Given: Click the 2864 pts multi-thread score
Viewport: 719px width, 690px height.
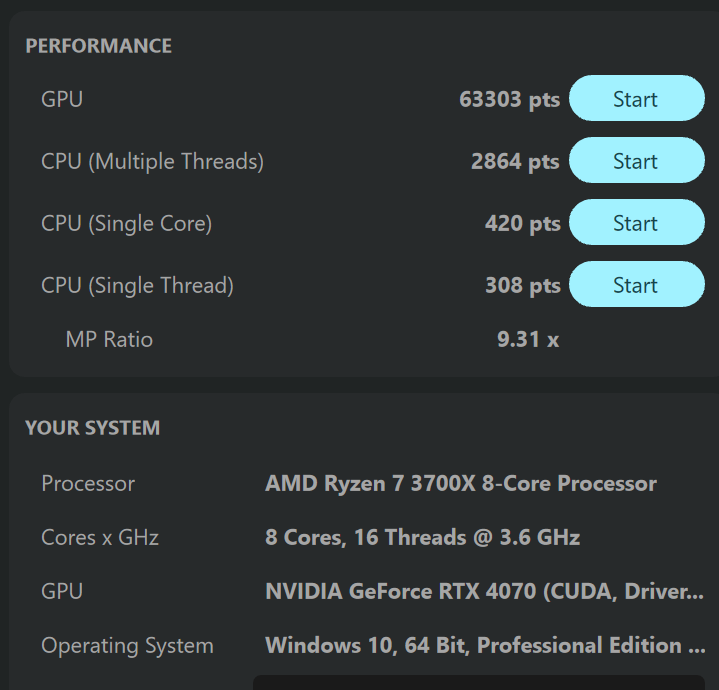Looking at the screenshot, I should coord(515,162).
